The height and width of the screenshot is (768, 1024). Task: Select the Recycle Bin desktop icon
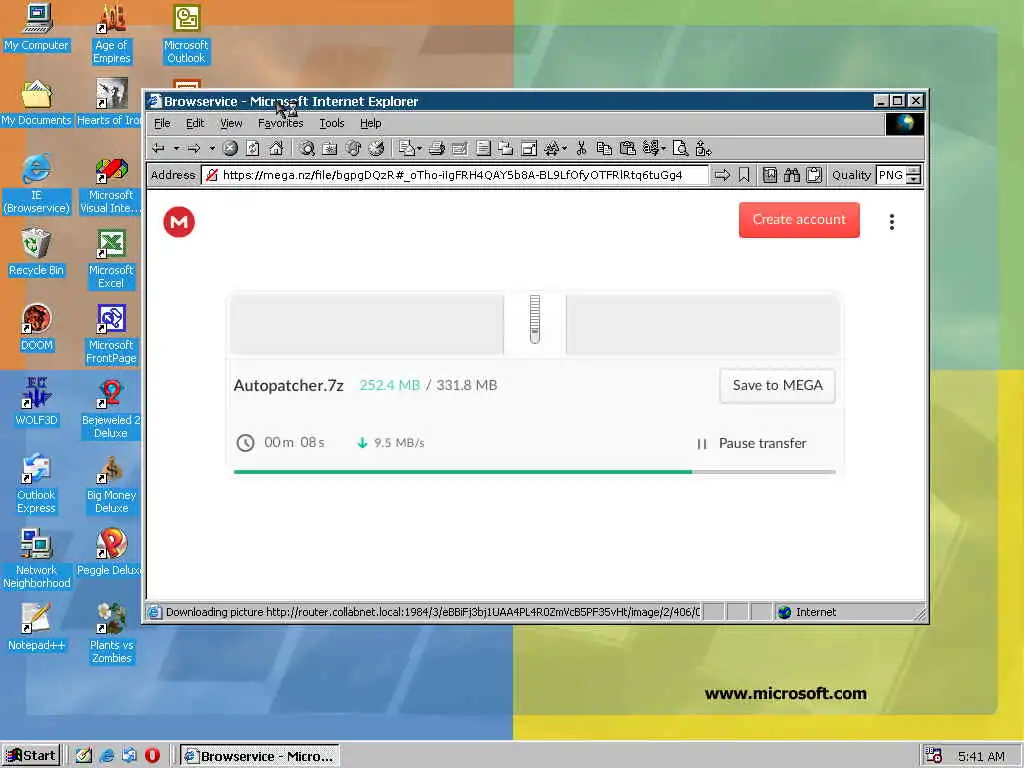tap(36, 252)
